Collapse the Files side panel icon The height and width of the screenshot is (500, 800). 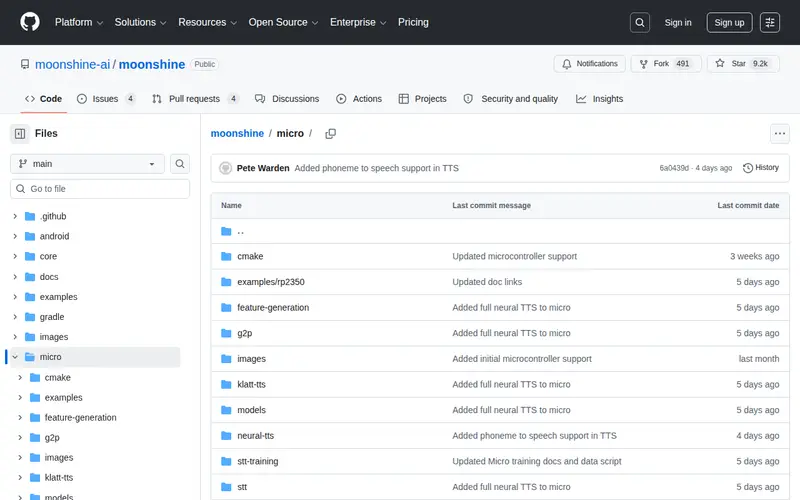coord(20,134)
